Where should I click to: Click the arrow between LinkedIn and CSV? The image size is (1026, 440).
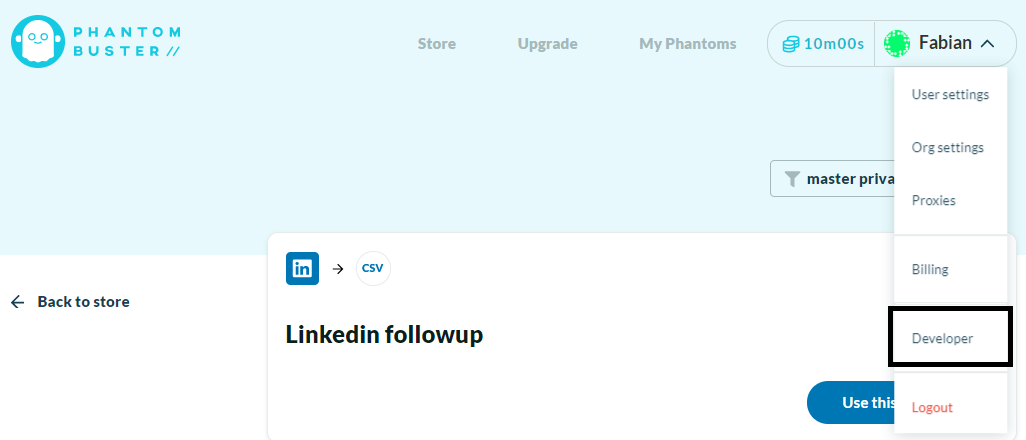[x=338, y=268]
